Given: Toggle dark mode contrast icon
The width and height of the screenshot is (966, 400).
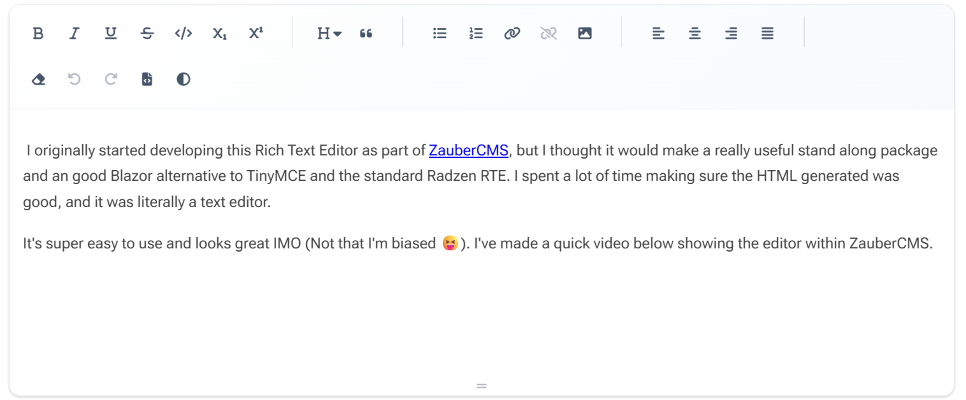Looking at the screenshot, I should pos(183,79).
